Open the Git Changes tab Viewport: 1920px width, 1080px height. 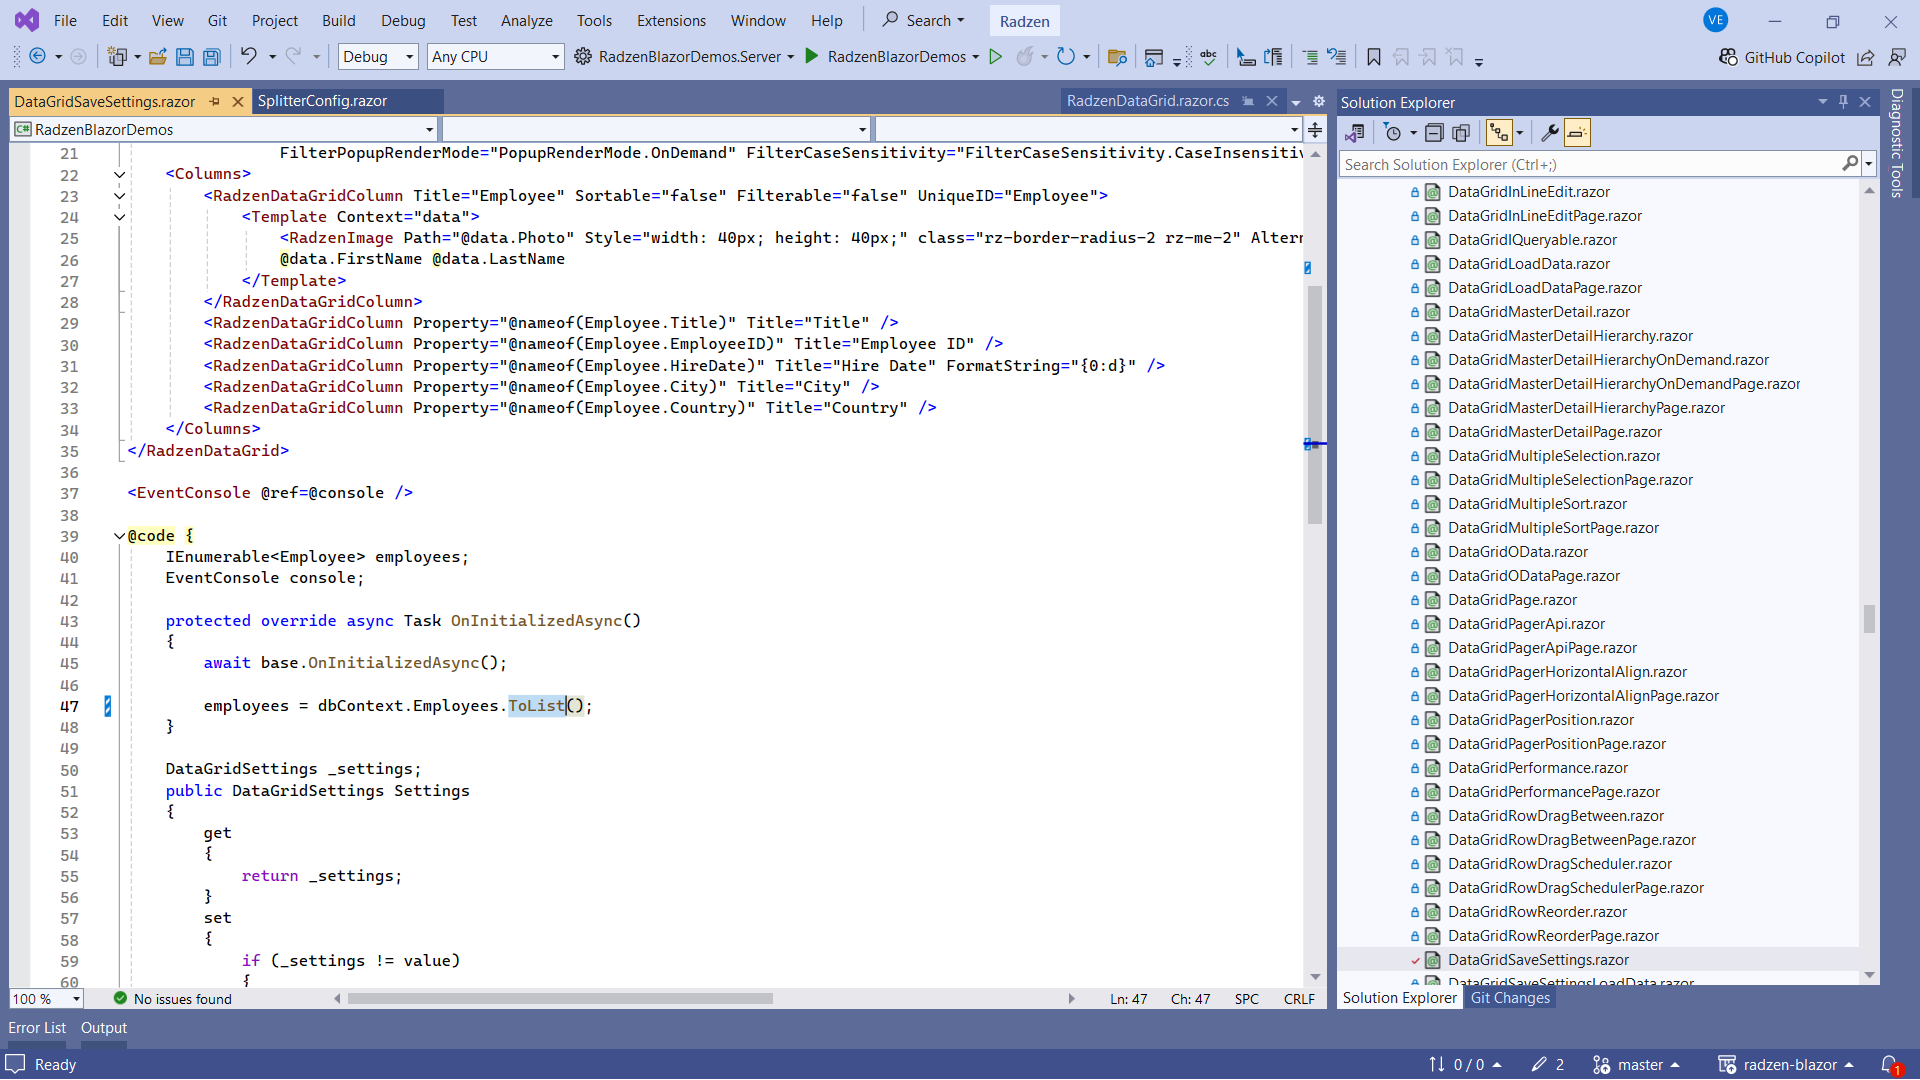point(1509,998)
